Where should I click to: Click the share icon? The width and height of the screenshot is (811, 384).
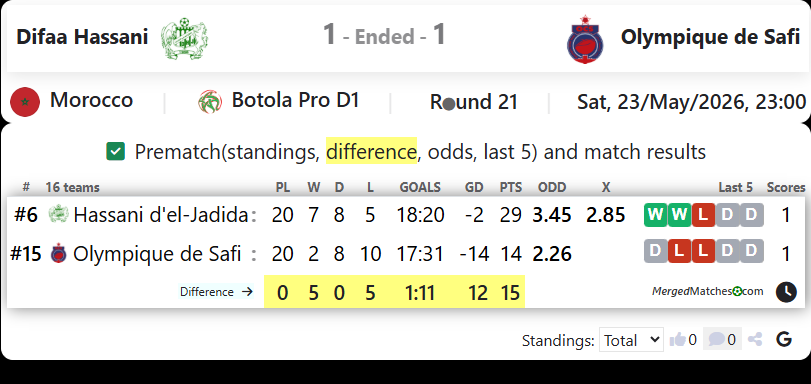pos(755,339)
